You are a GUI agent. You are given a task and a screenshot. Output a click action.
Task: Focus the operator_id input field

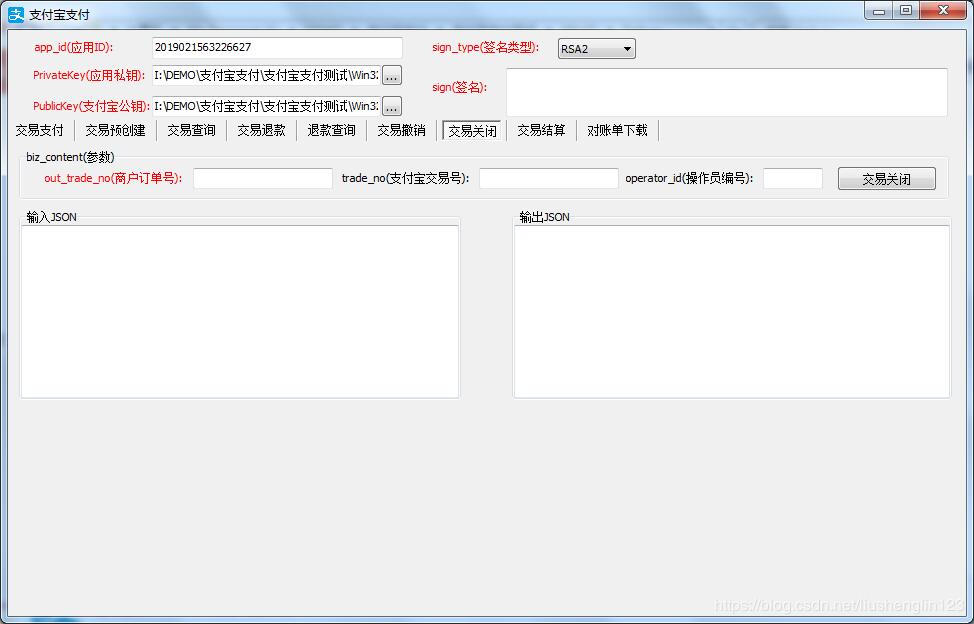click(793, 179)
